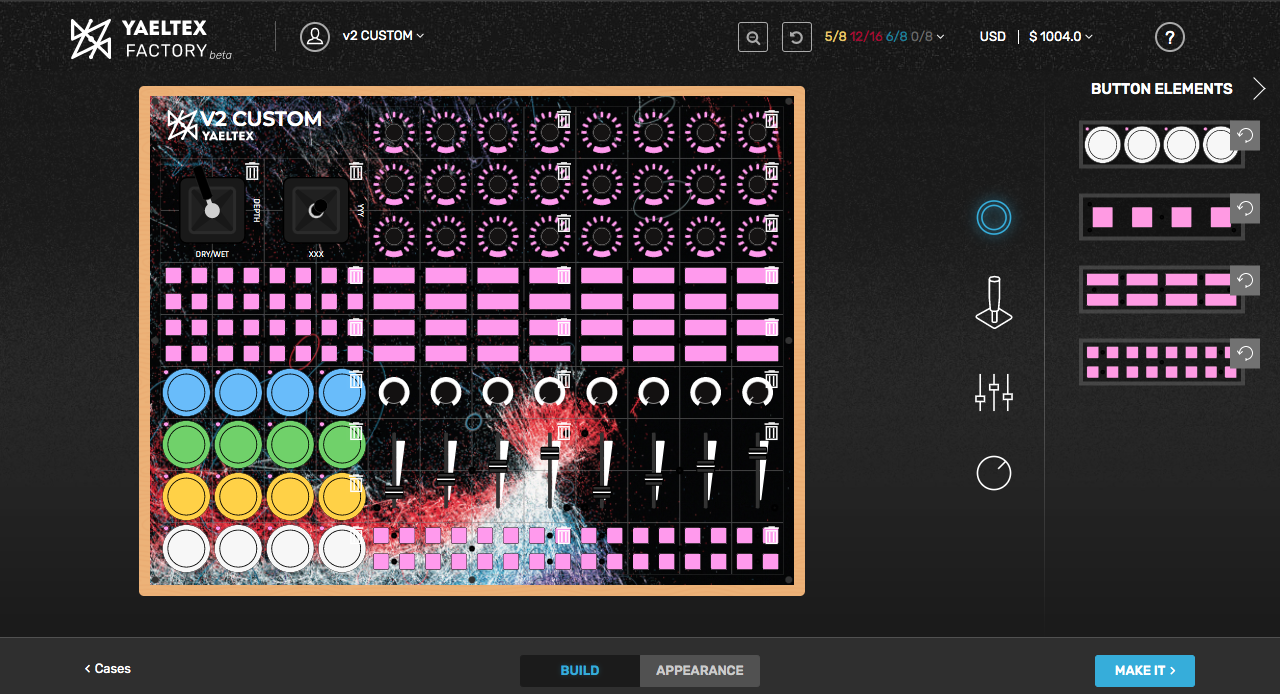Switch to the BUILD tab
The height and width of the screenshot is (694, 1280).
(x=580, y=671)
